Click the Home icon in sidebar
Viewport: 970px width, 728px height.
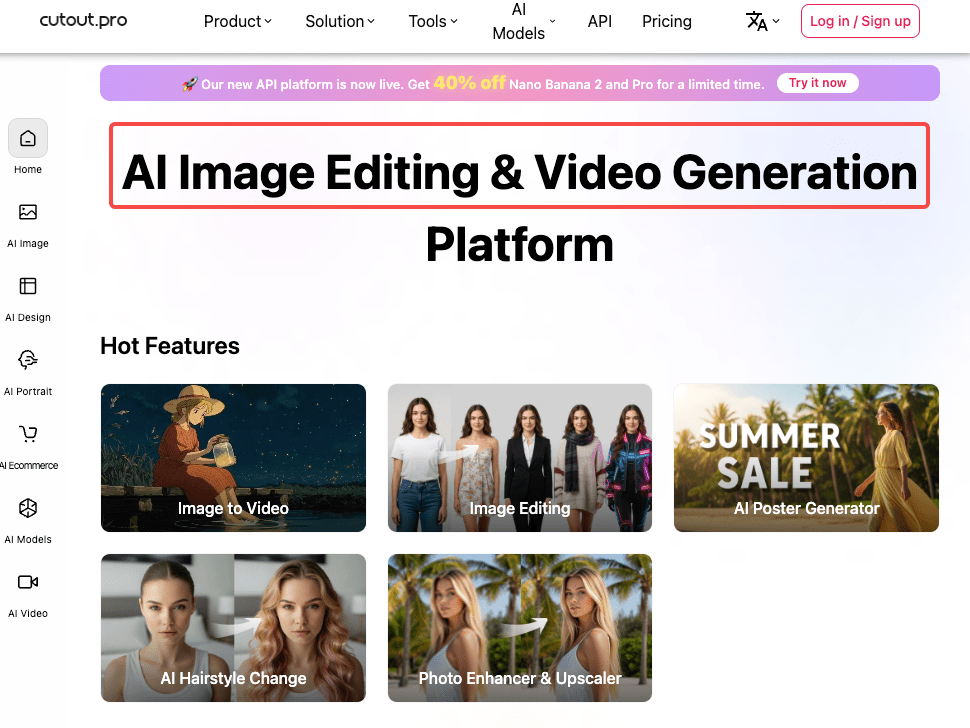(x=28, y=139)
